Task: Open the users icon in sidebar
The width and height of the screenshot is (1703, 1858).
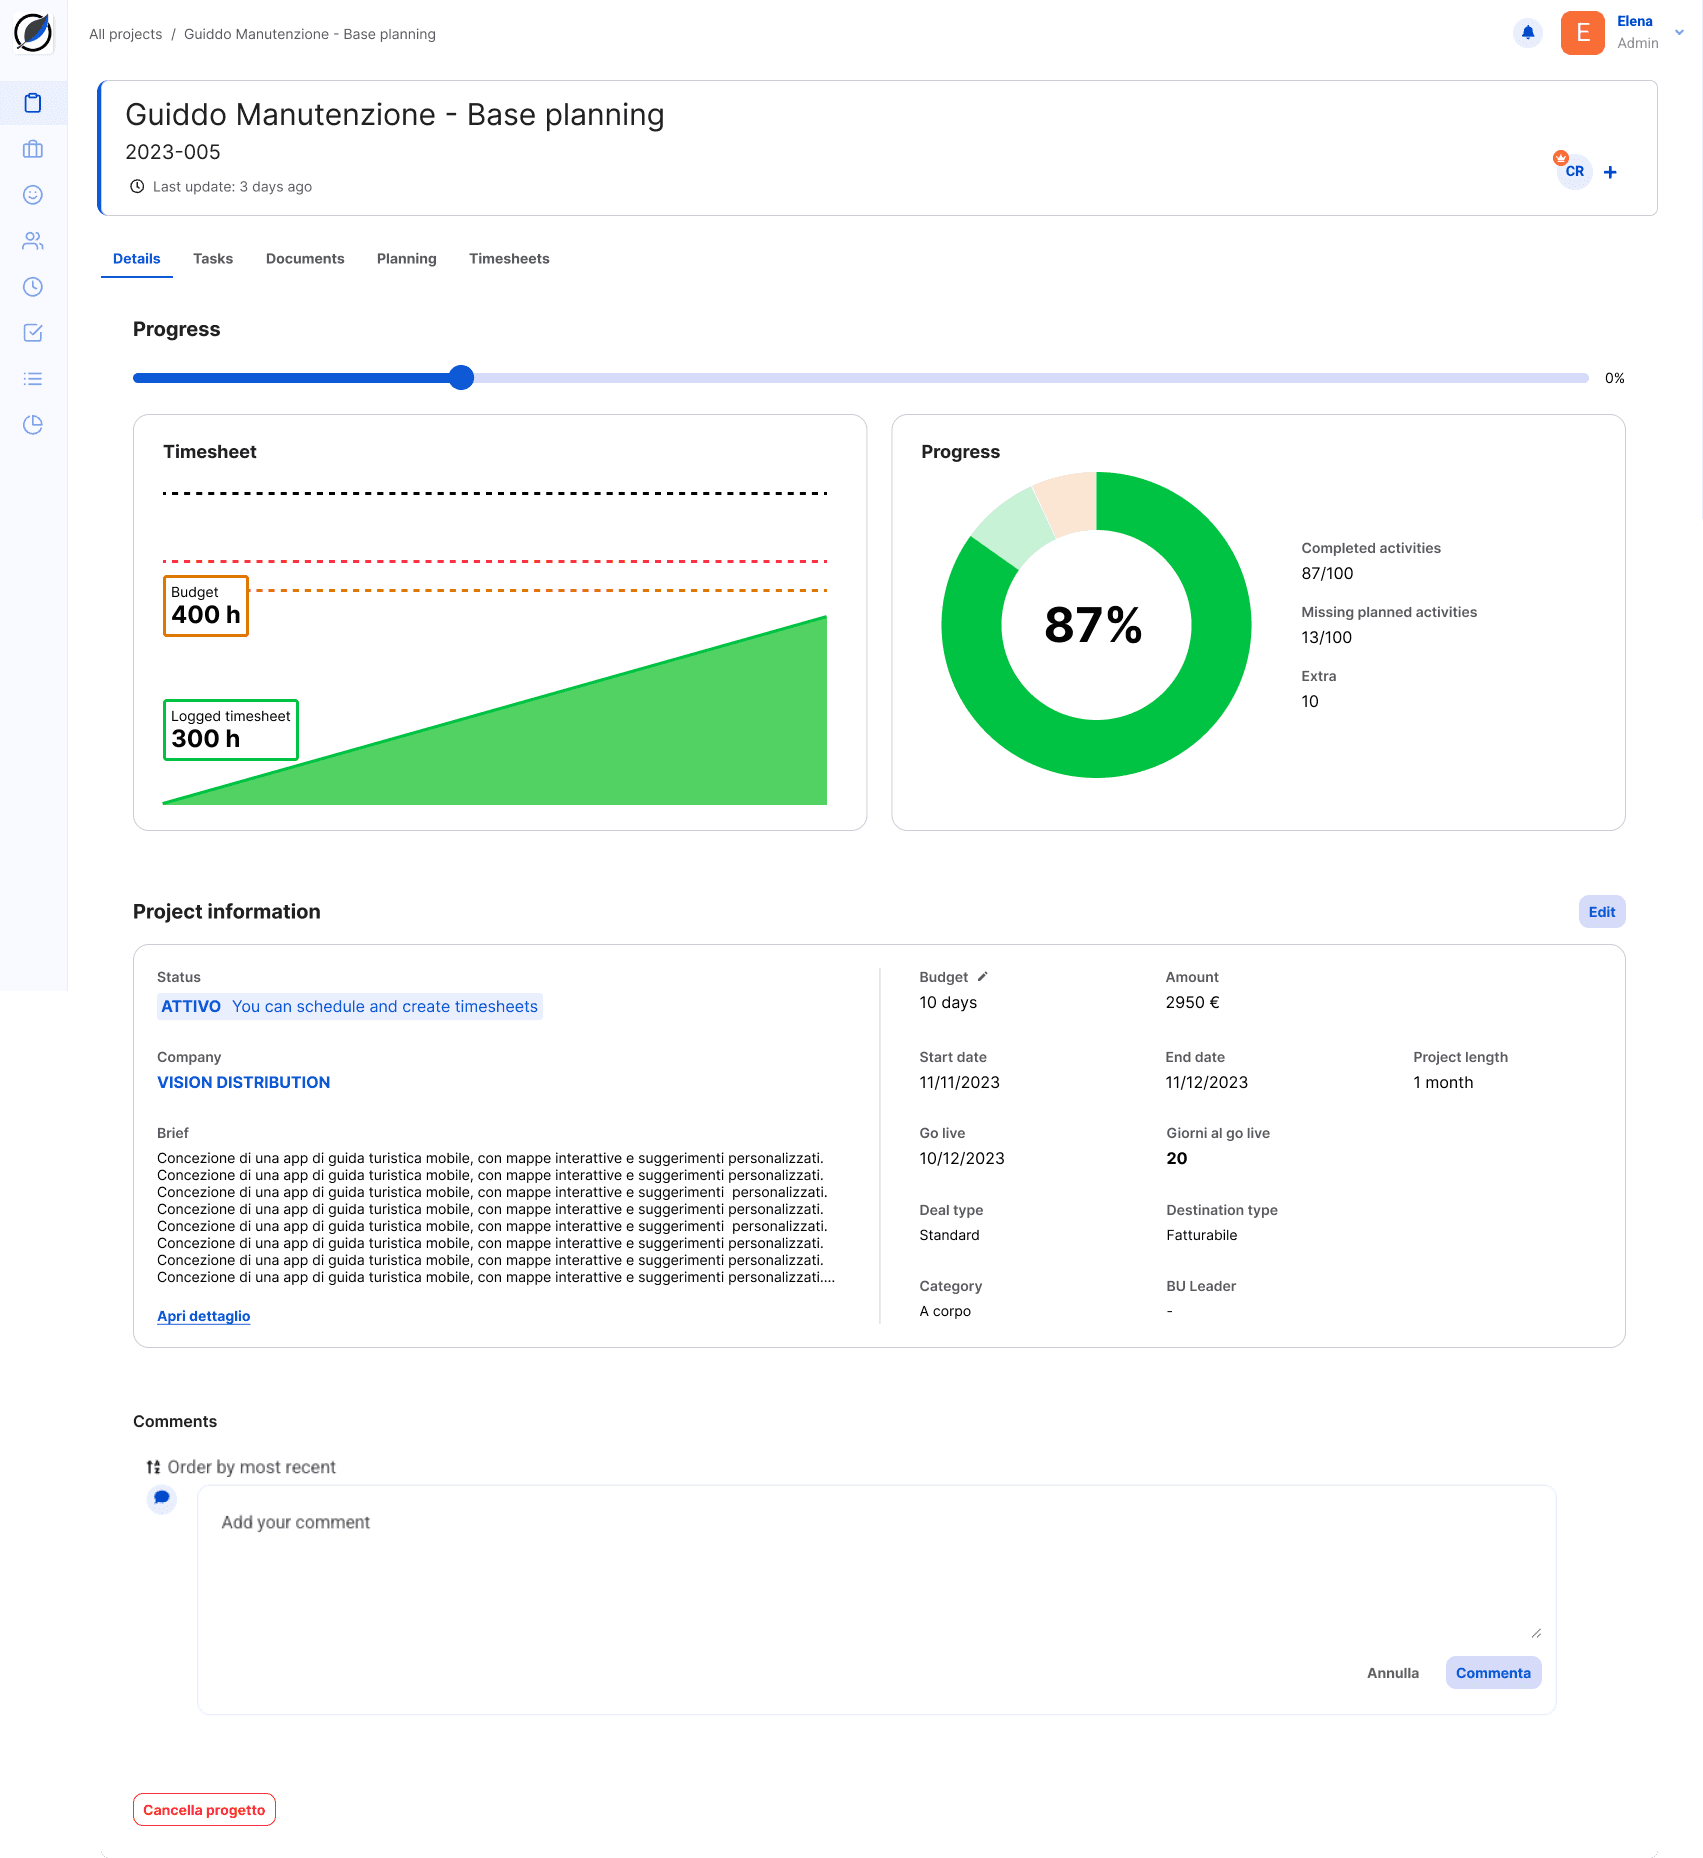Action: pyautogui.click(x=33, y=241)
